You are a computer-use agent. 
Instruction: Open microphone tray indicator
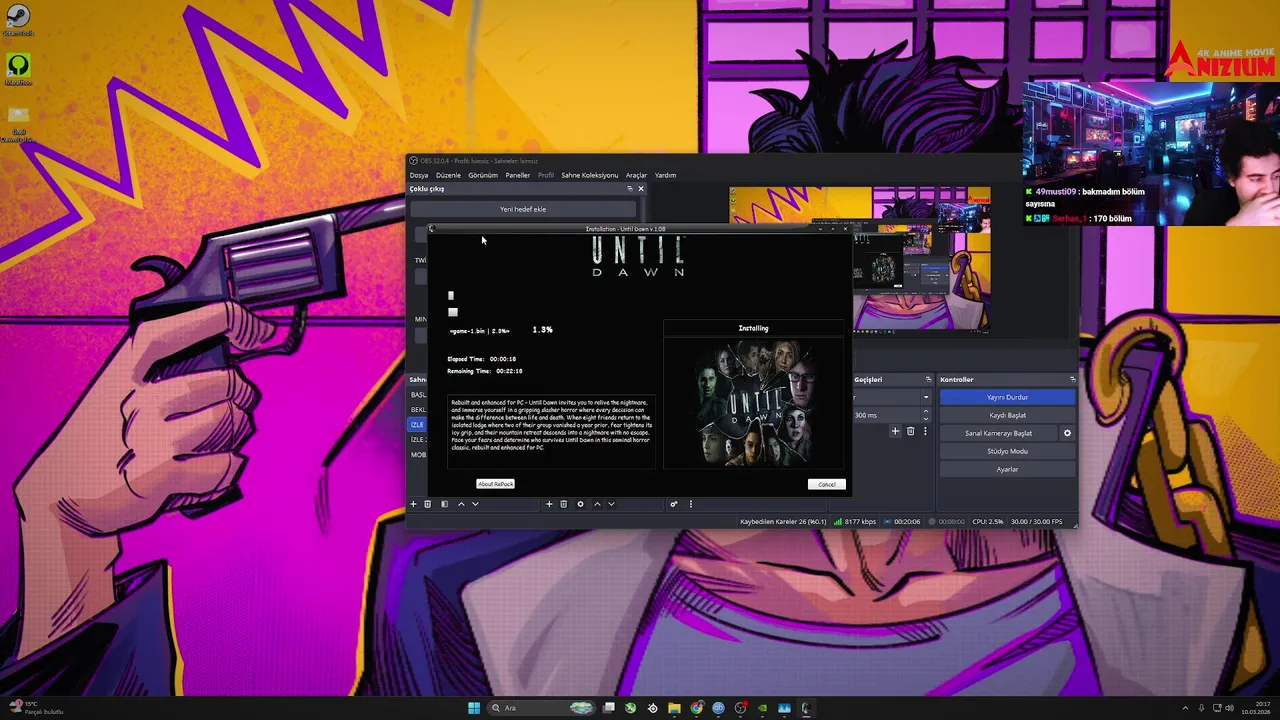[x=1201, y=708]
